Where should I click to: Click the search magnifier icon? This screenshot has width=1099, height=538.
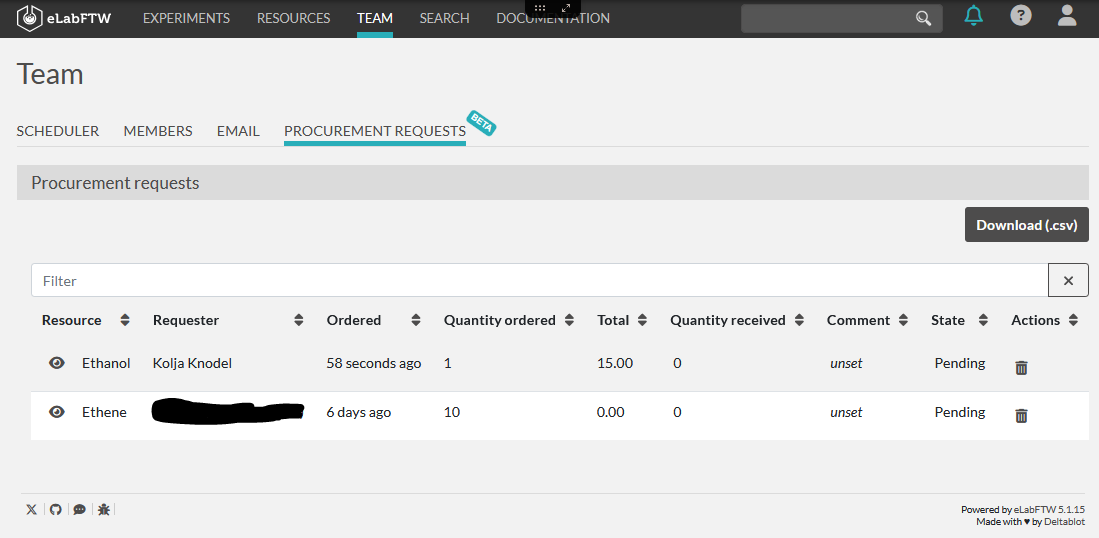click(x=923, y=19)
